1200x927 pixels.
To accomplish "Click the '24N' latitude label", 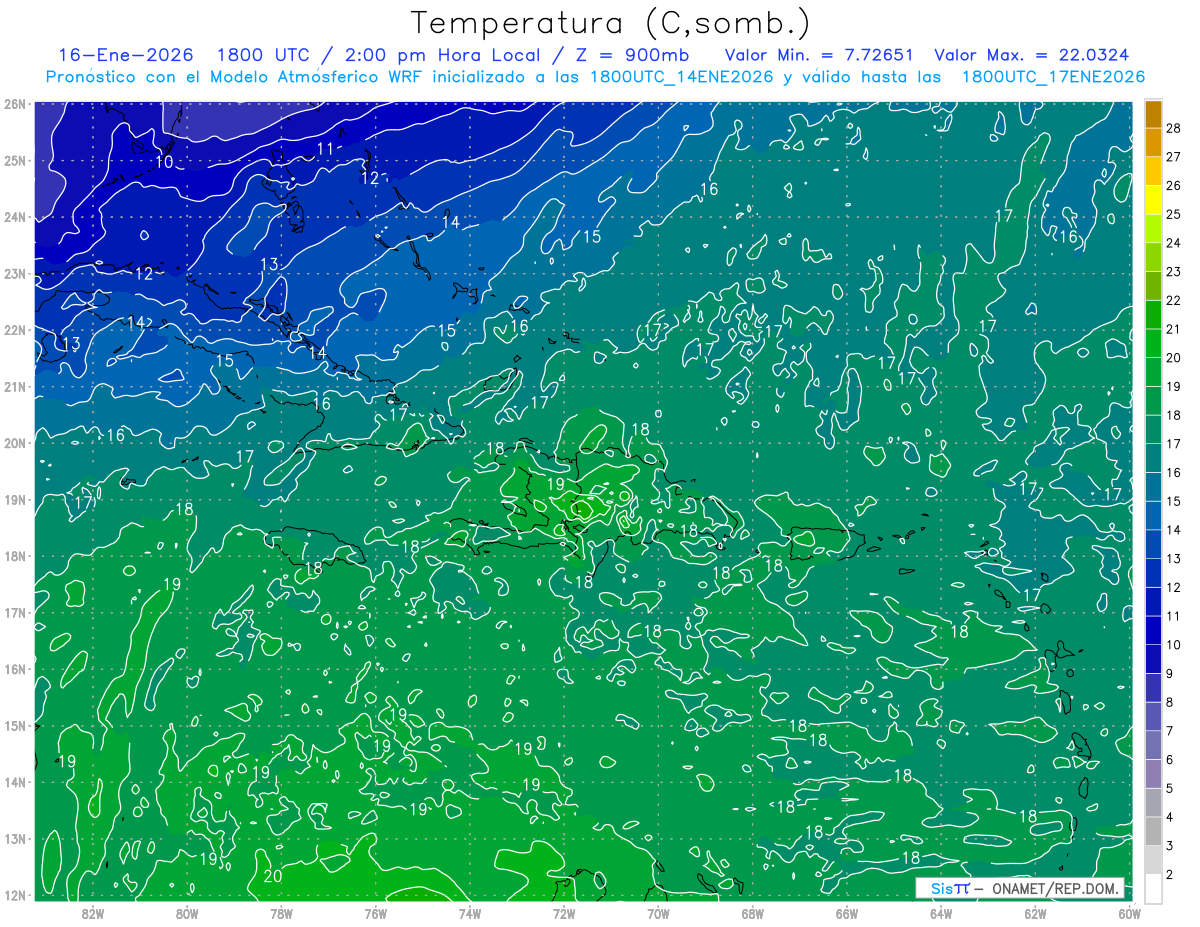I will (x=14, y=217).
